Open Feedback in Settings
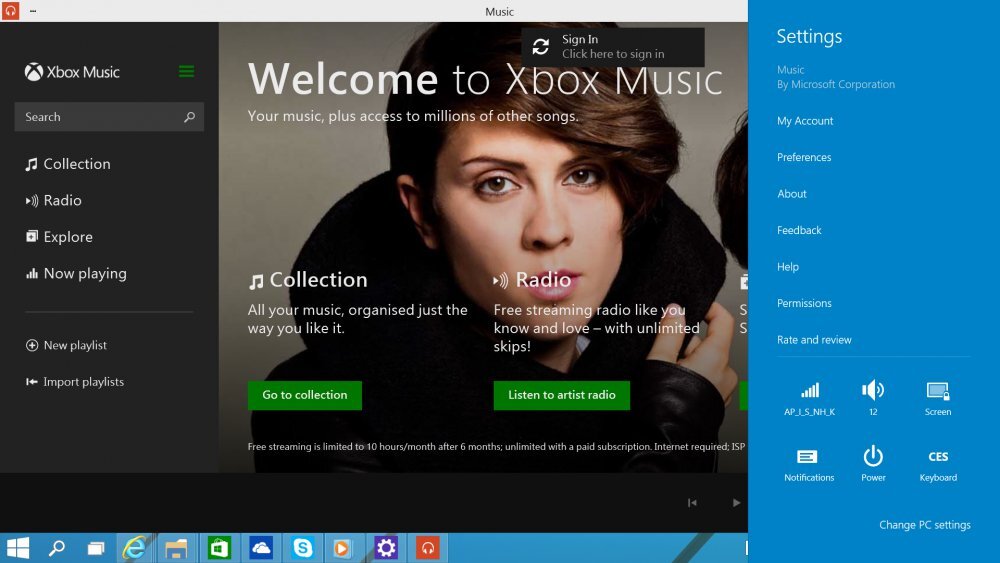Screen dimensions: 1000x563 [798, 230]
